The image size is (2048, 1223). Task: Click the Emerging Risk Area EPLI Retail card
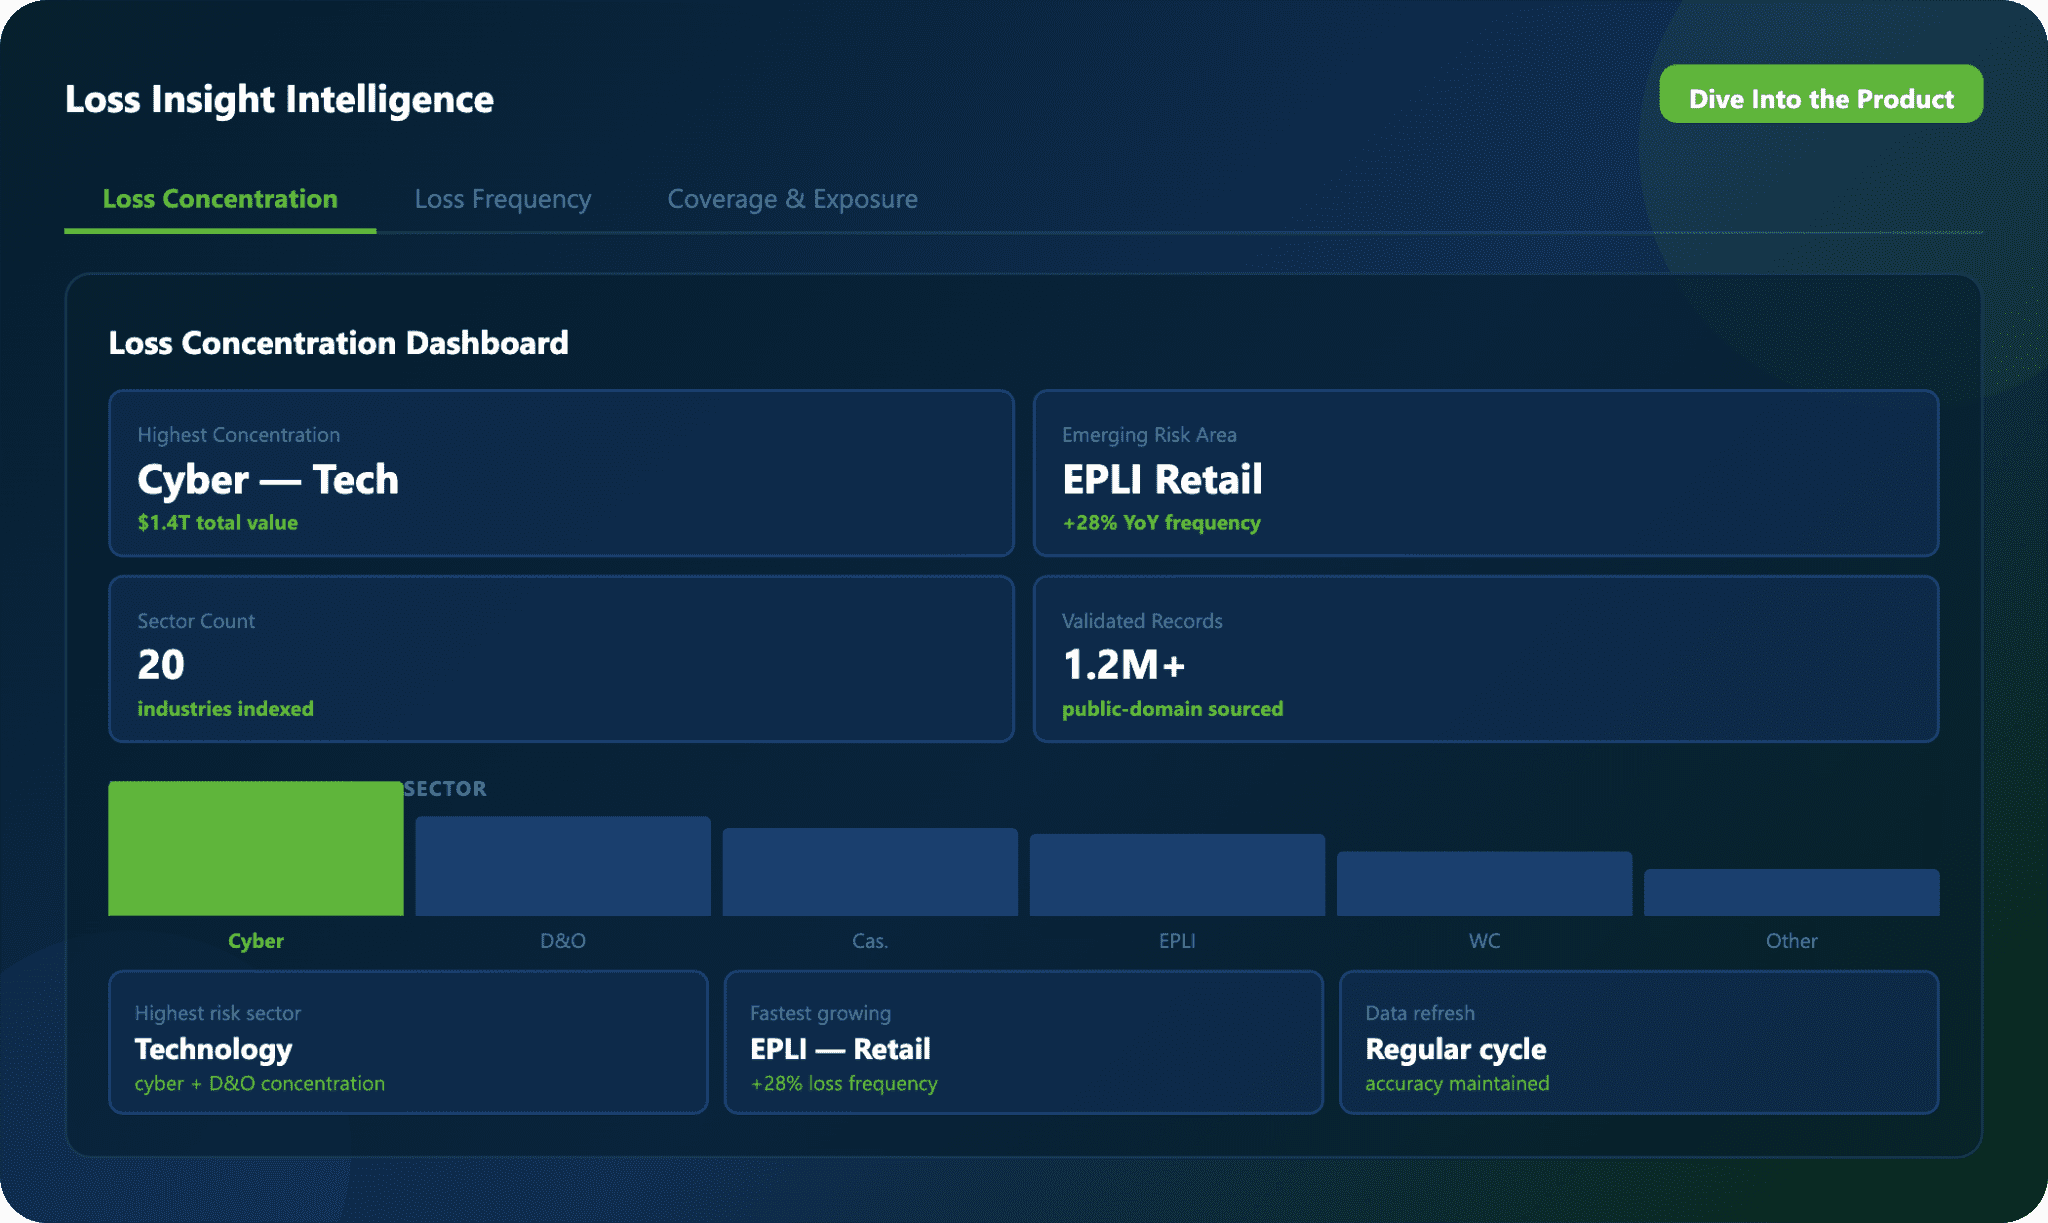(x=1485, y=473)
